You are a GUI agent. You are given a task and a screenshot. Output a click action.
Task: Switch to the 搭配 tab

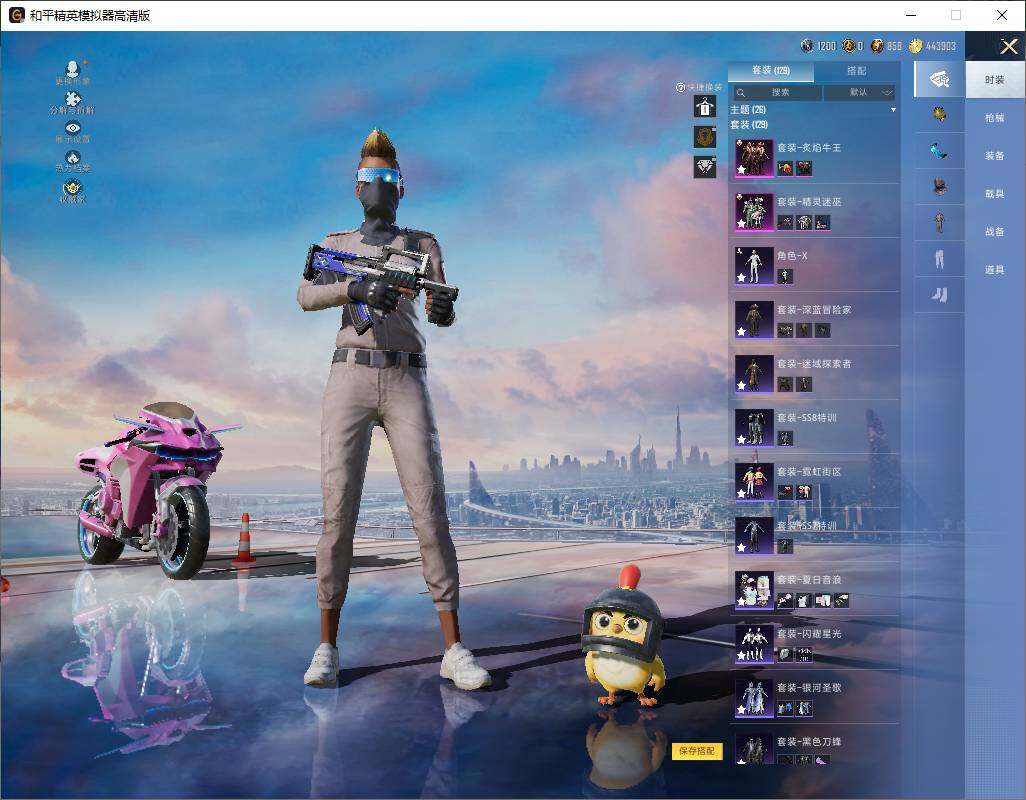tap(856, 71)
